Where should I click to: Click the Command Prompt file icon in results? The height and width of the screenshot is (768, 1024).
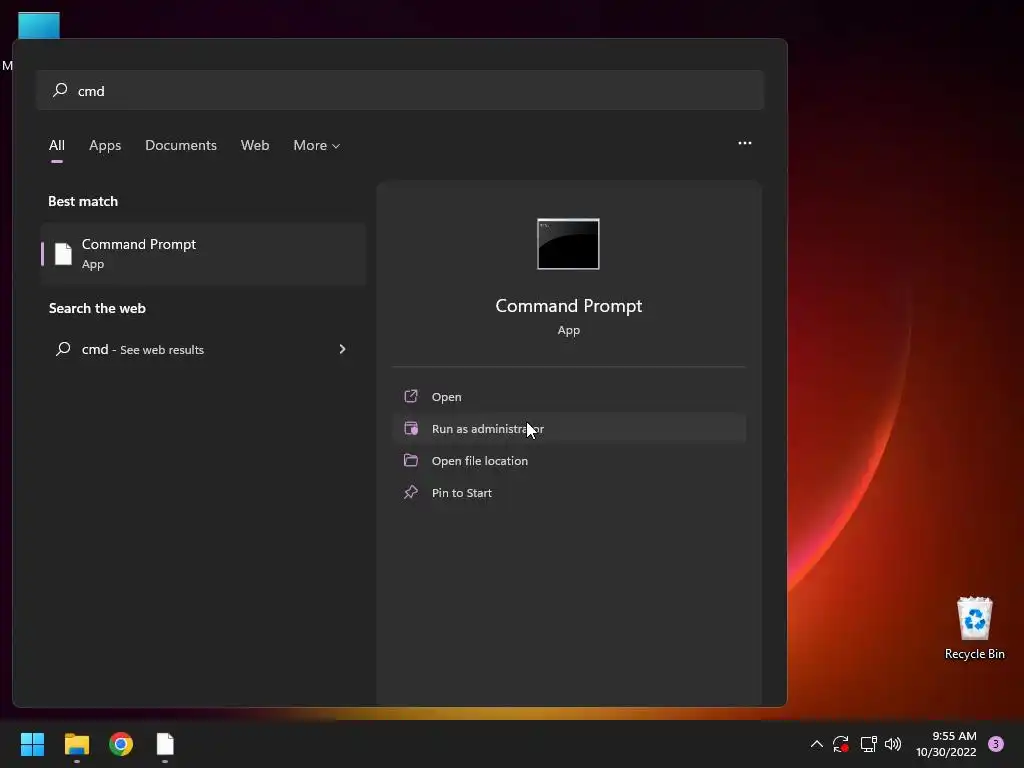pyautogui.click(x=63, y=253)
